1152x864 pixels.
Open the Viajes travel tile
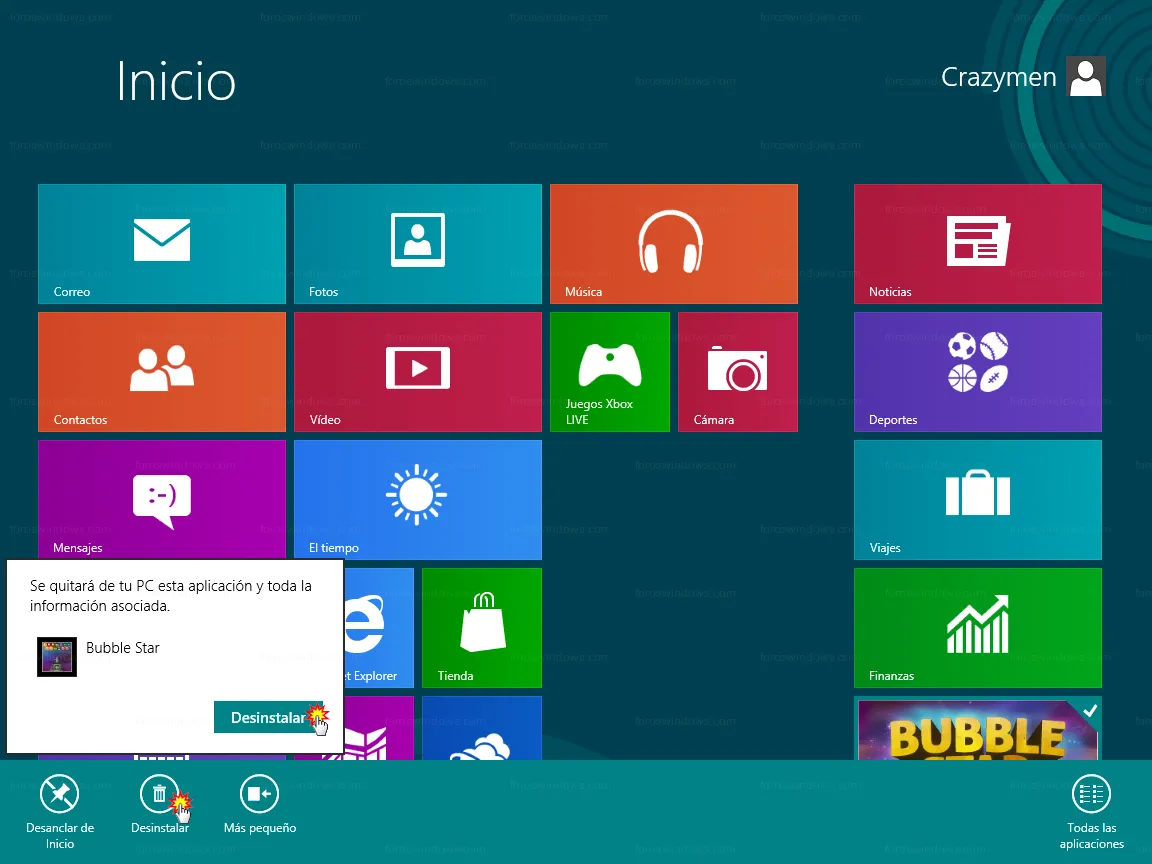coord(978,500)
